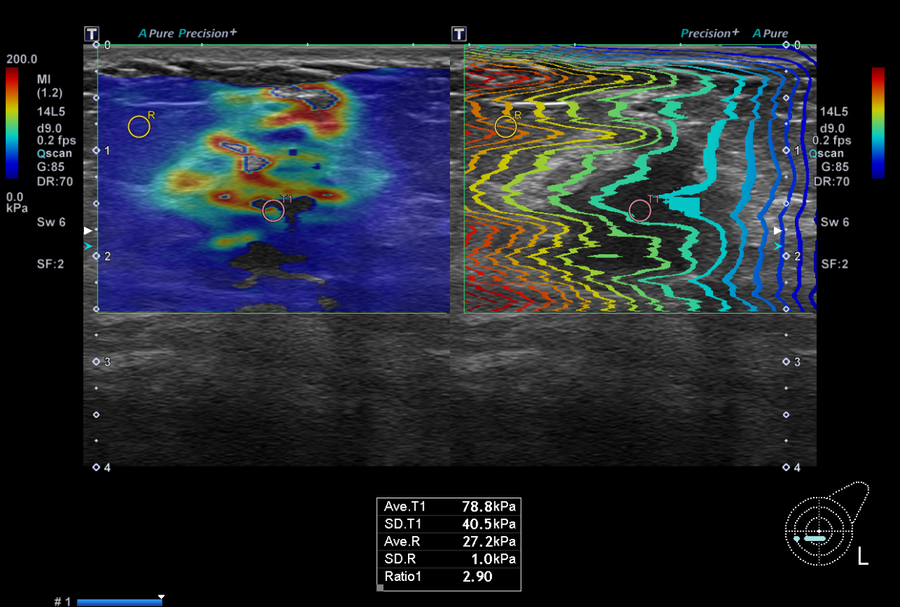Click the cyan arrow marker on left depth scale

[x=88, y=246]
